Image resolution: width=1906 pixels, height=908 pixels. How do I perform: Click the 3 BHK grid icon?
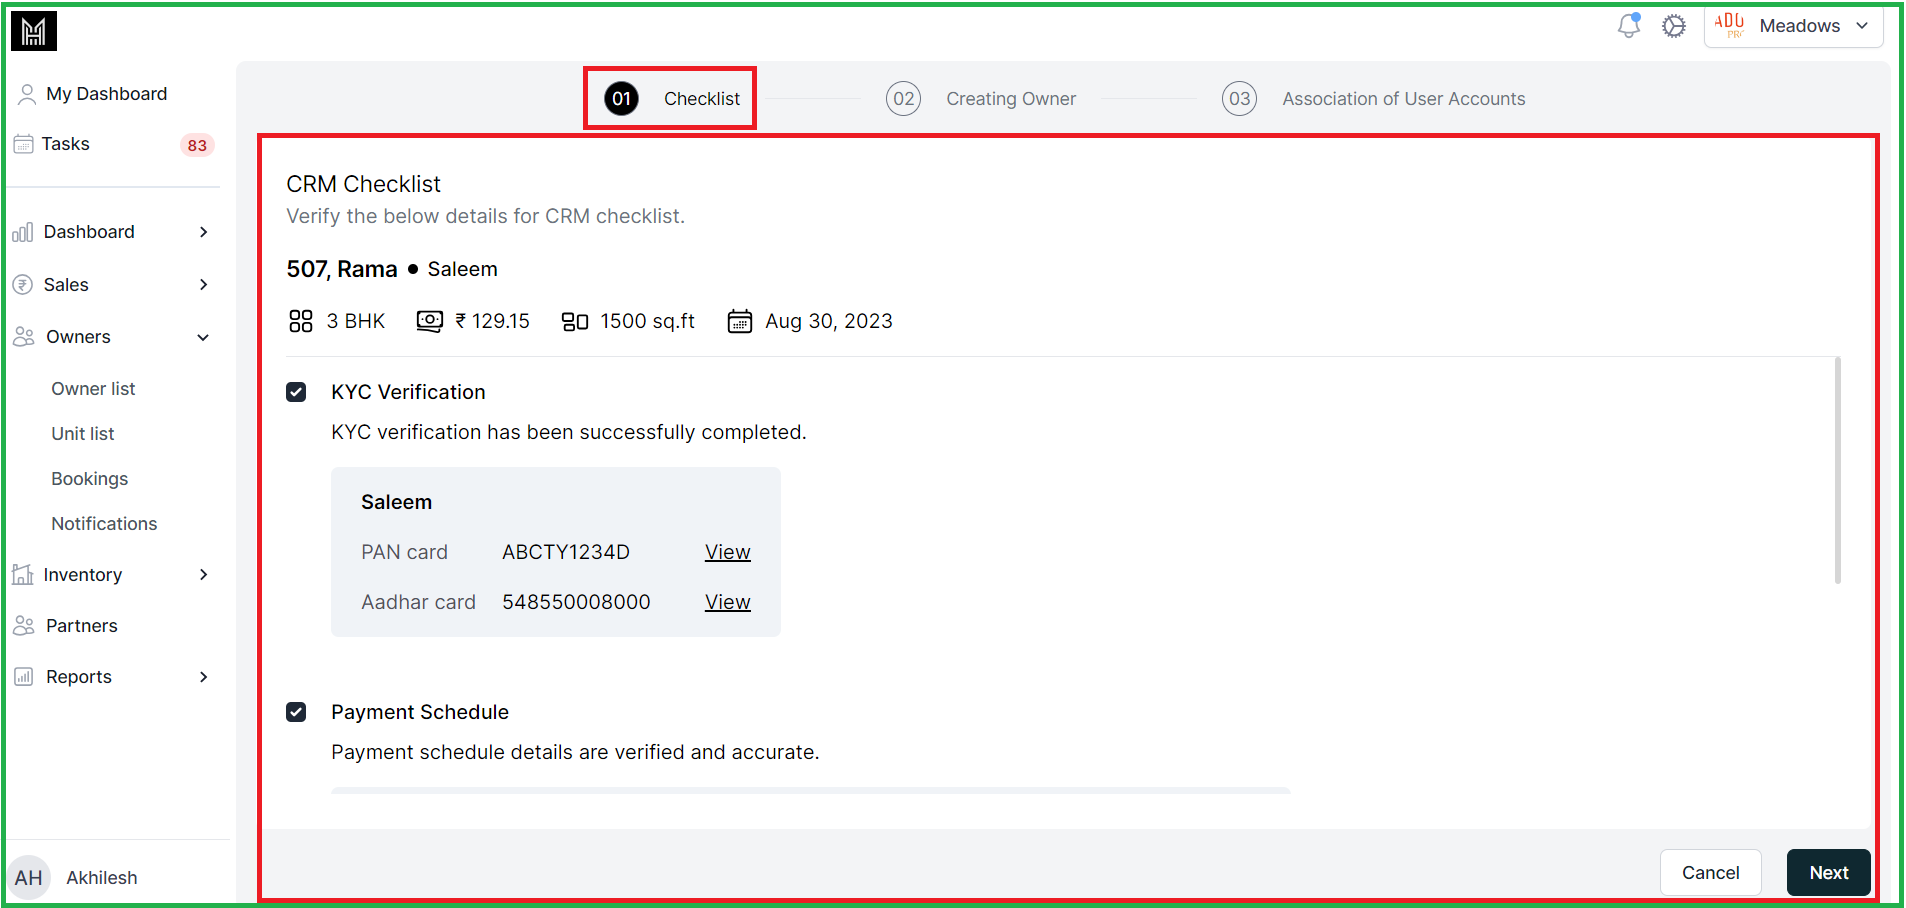tap(301, 321)
